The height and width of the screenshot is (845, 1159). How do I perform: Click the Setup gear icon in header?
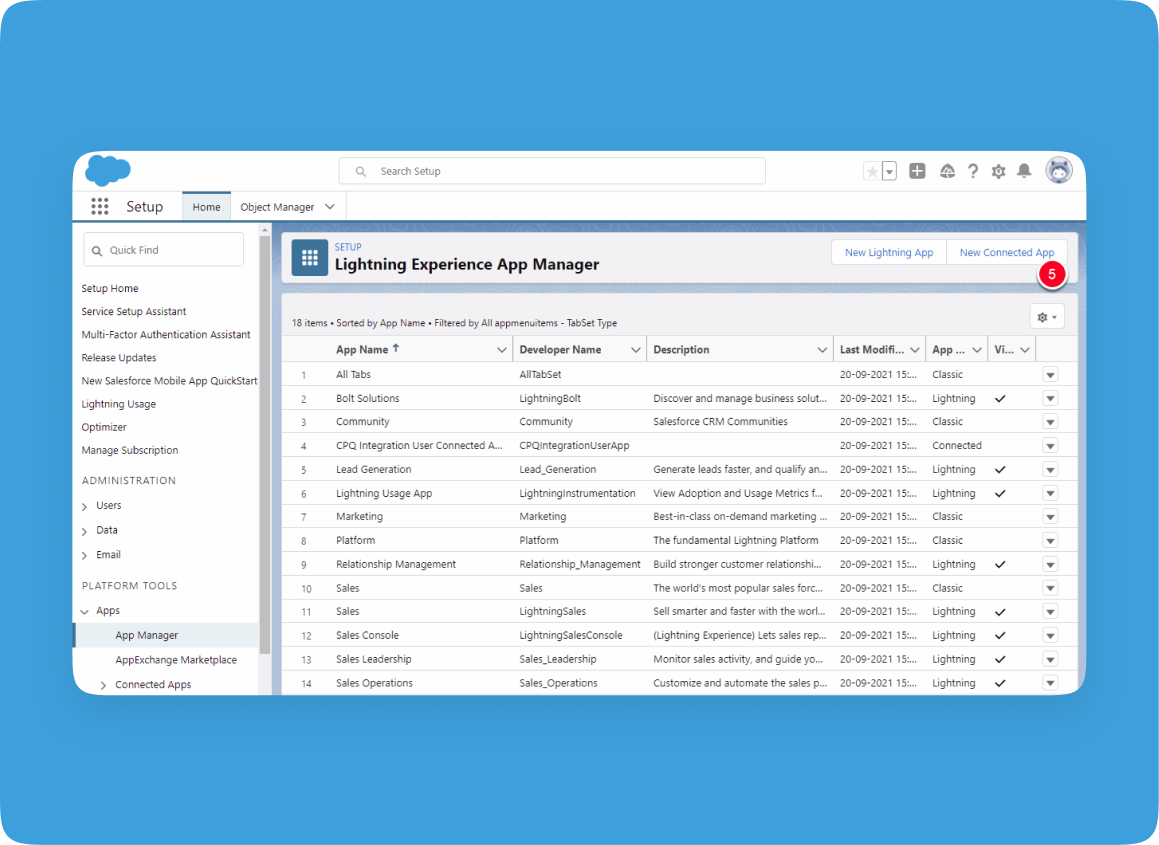(x=998, y=171)
